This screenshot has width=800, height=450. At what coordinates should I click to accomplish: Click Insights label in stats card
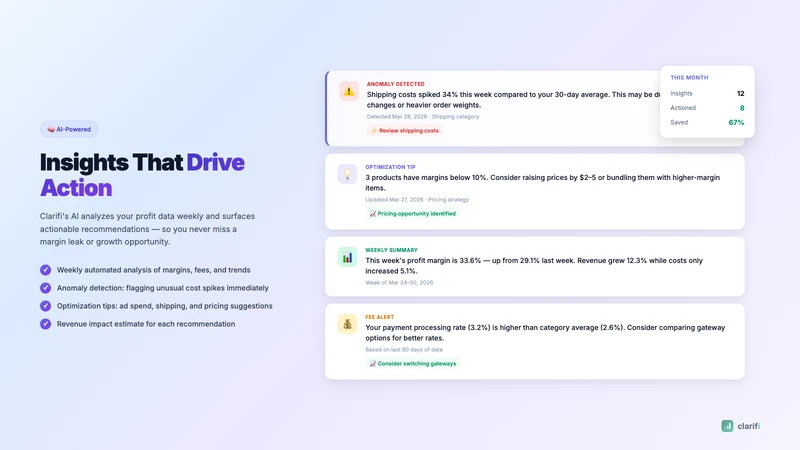click(x=681, y=93)
